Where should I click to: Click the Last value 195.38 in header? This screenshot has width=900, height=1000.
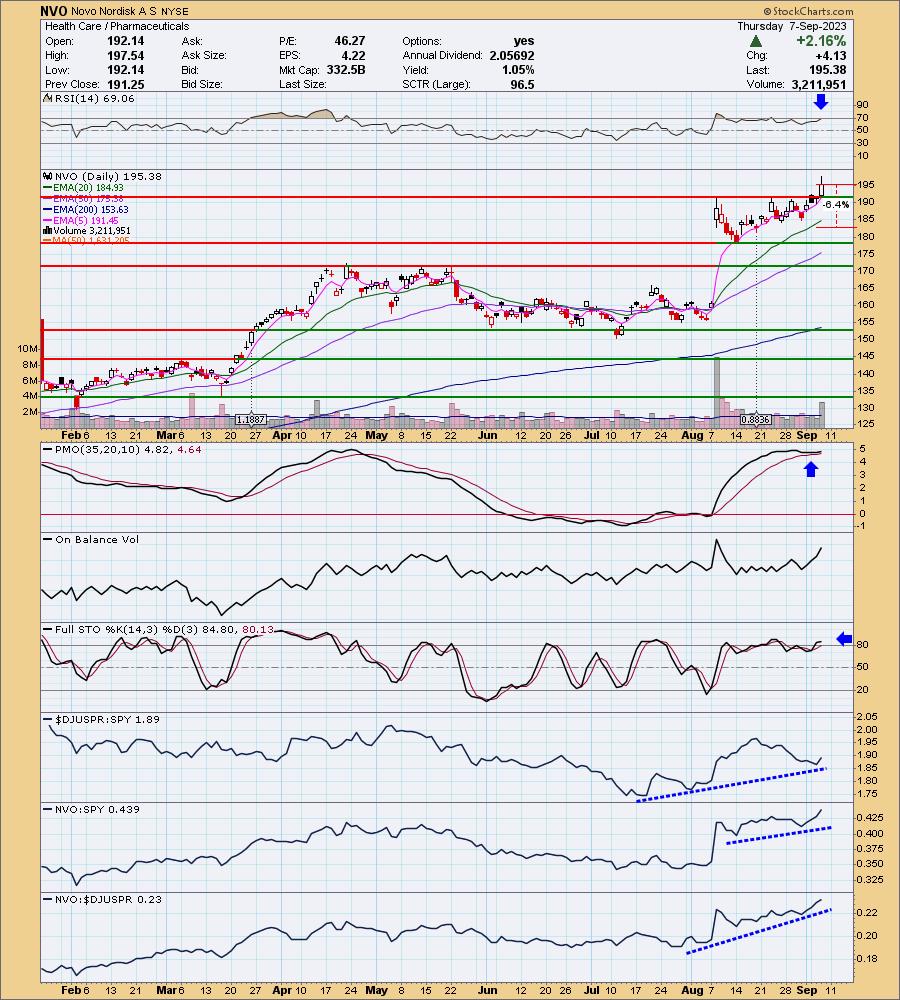(x=827, y=70)
